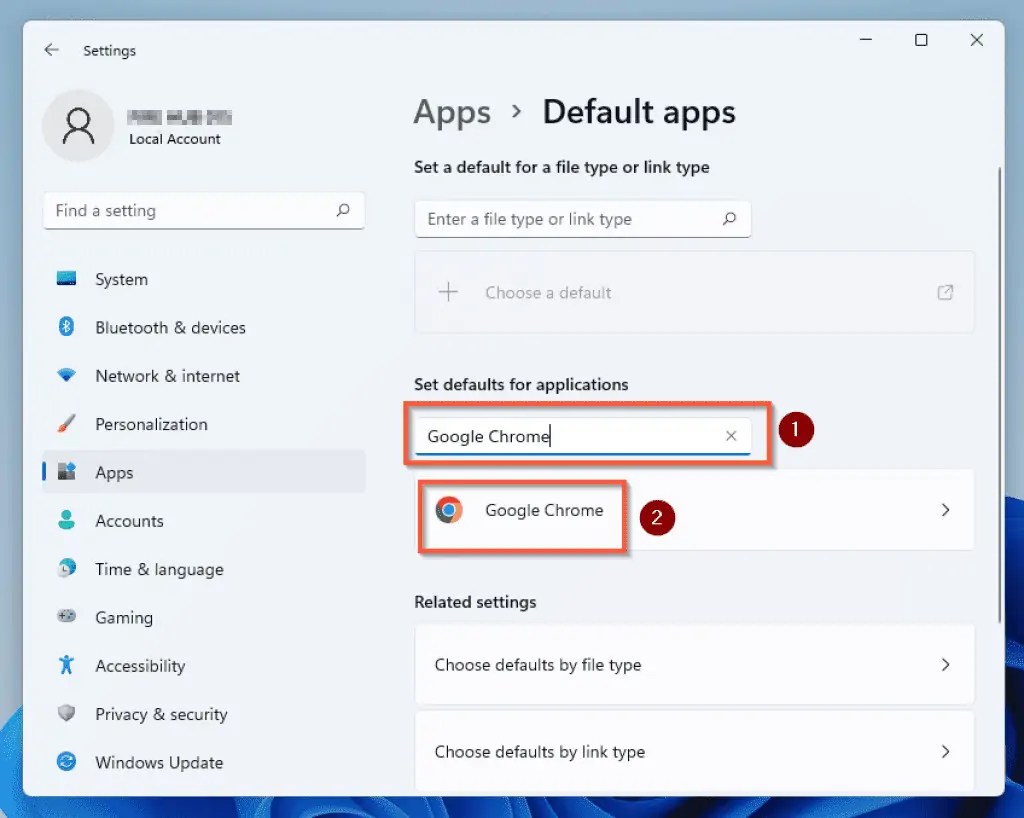Open System settings
This screenshot has height=818, width=1024.
tap(204, 279)
